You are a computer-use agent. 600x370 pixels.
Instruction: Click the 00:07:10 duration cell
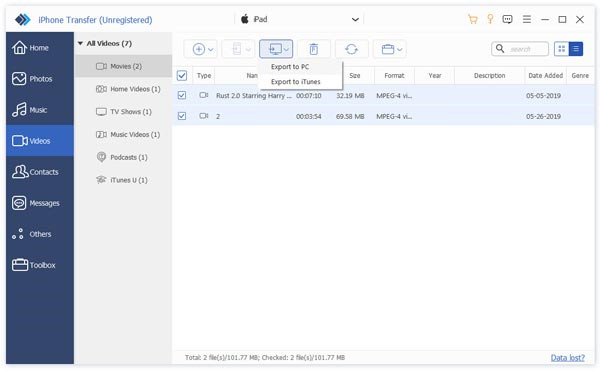click(x=308, y=96)
